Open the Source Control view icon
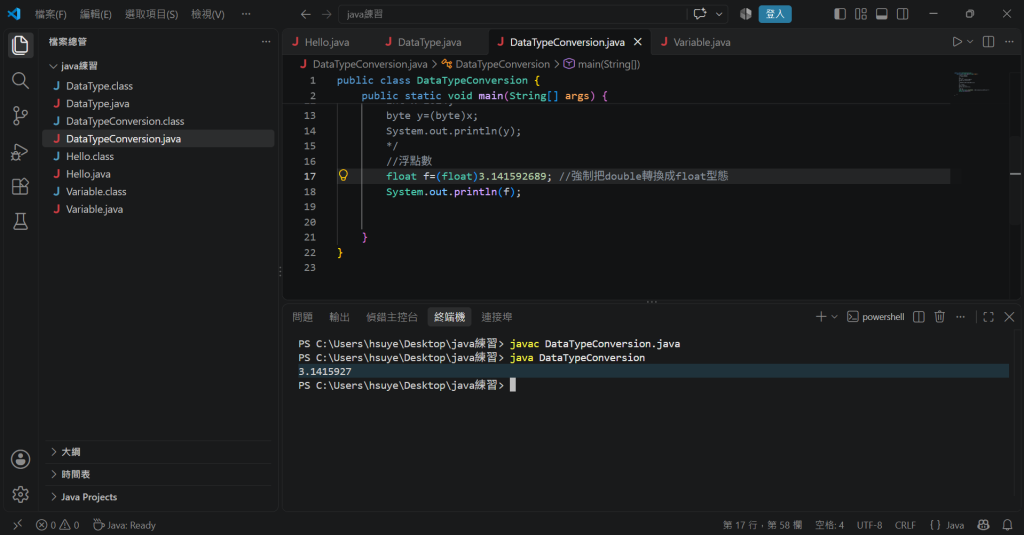Viewport: 1024px width, 535px height. point(20,116)
